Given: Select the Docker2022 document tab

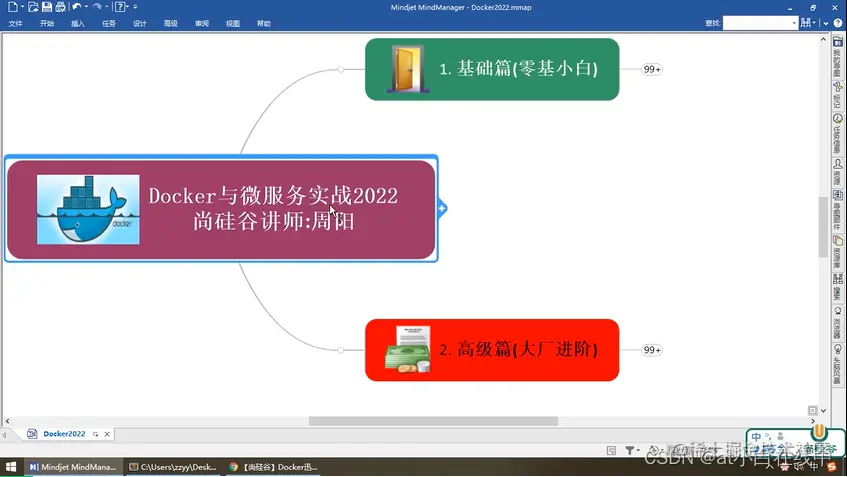Looking at the screenshot, I should [64, 434].
